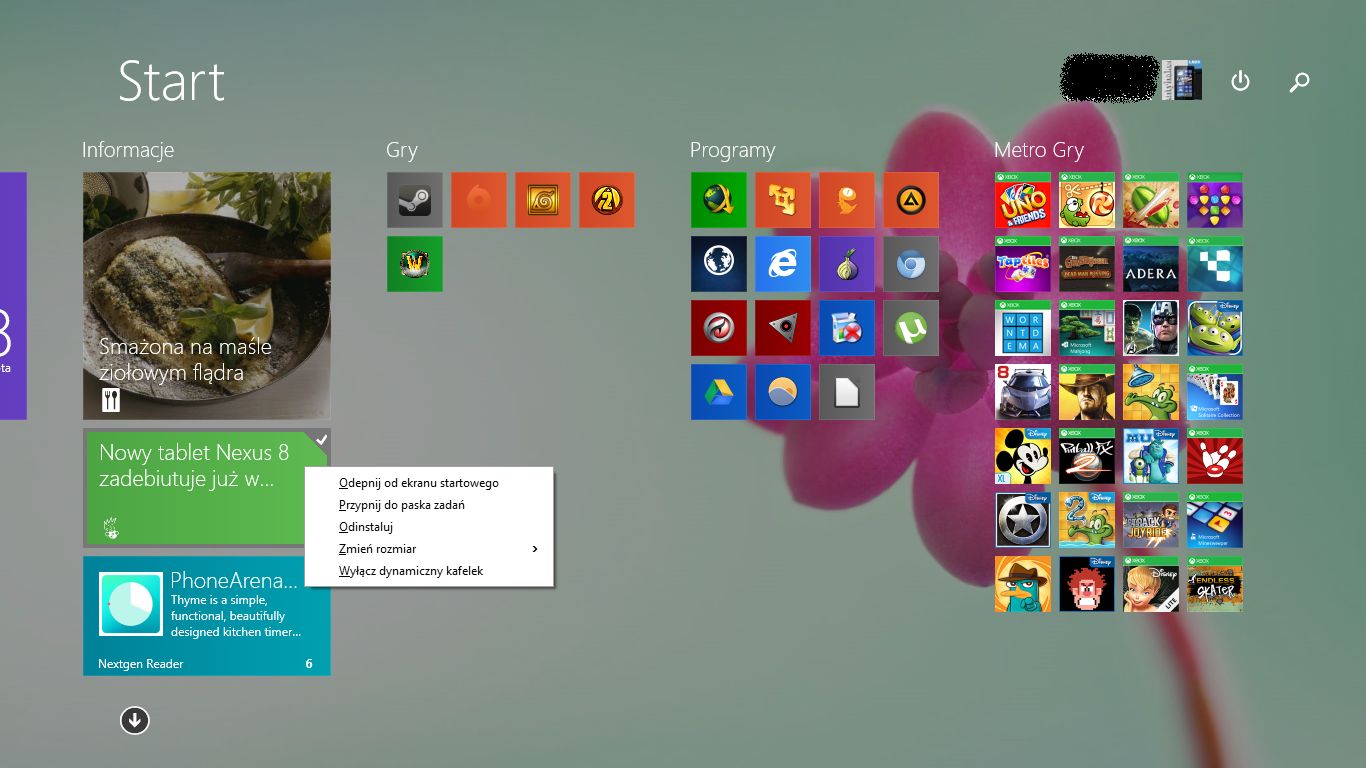Screen dimensions: 1366x768
Task: Open the Endless Skater tile
Action: (1215, 584)
